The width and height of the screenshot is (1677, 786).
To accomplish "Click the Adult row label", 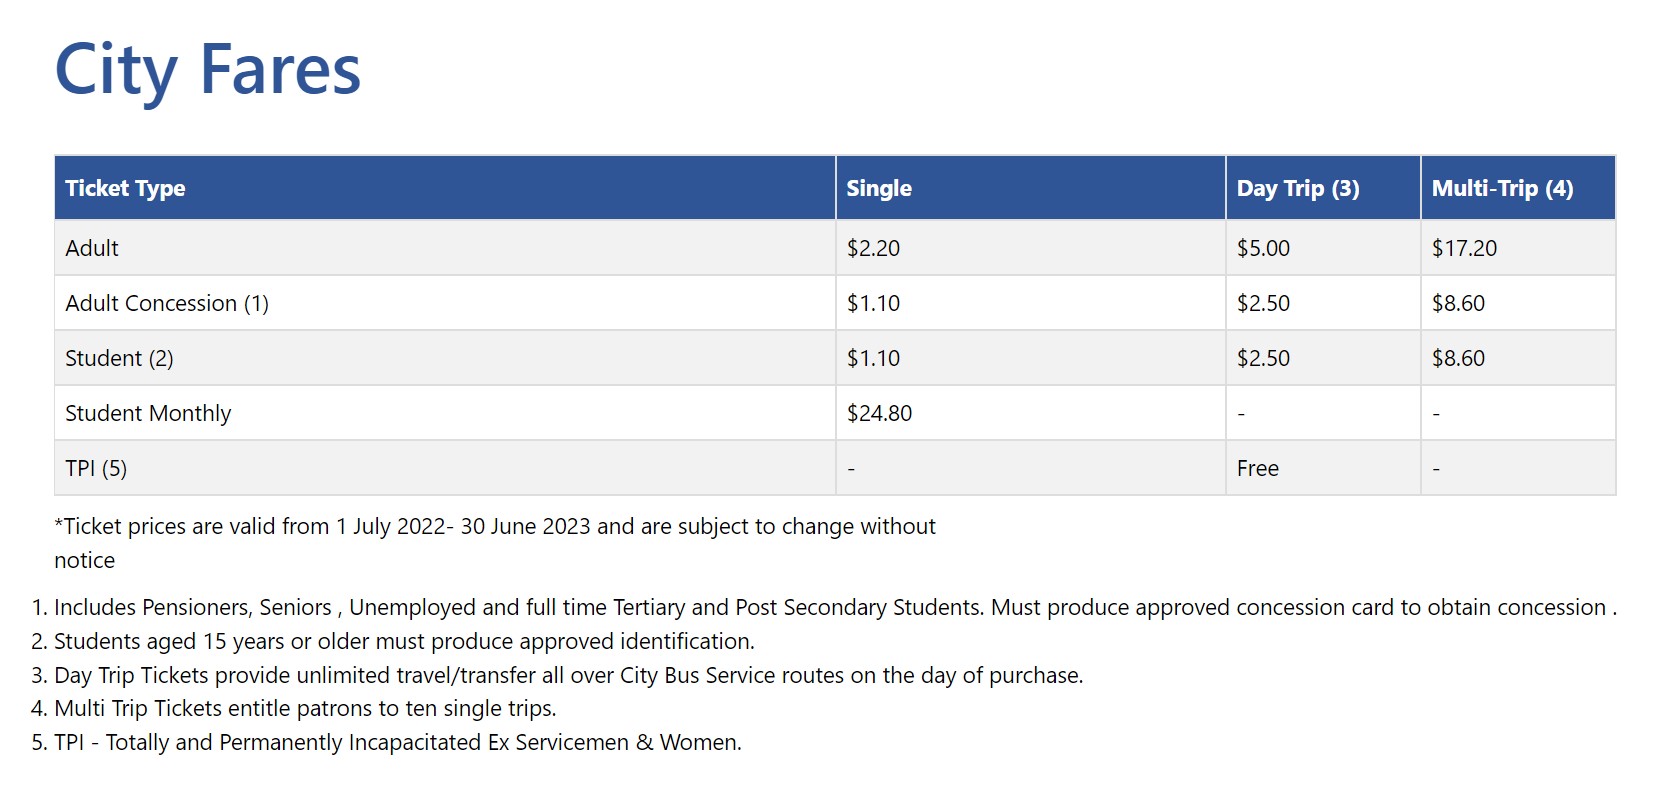I will [x=92, y=248].
